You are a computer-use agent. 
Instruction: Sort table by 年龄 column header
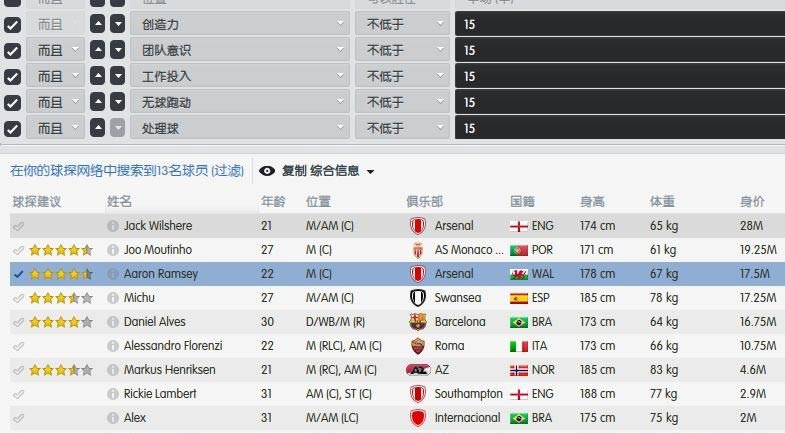tap(273, 201)
